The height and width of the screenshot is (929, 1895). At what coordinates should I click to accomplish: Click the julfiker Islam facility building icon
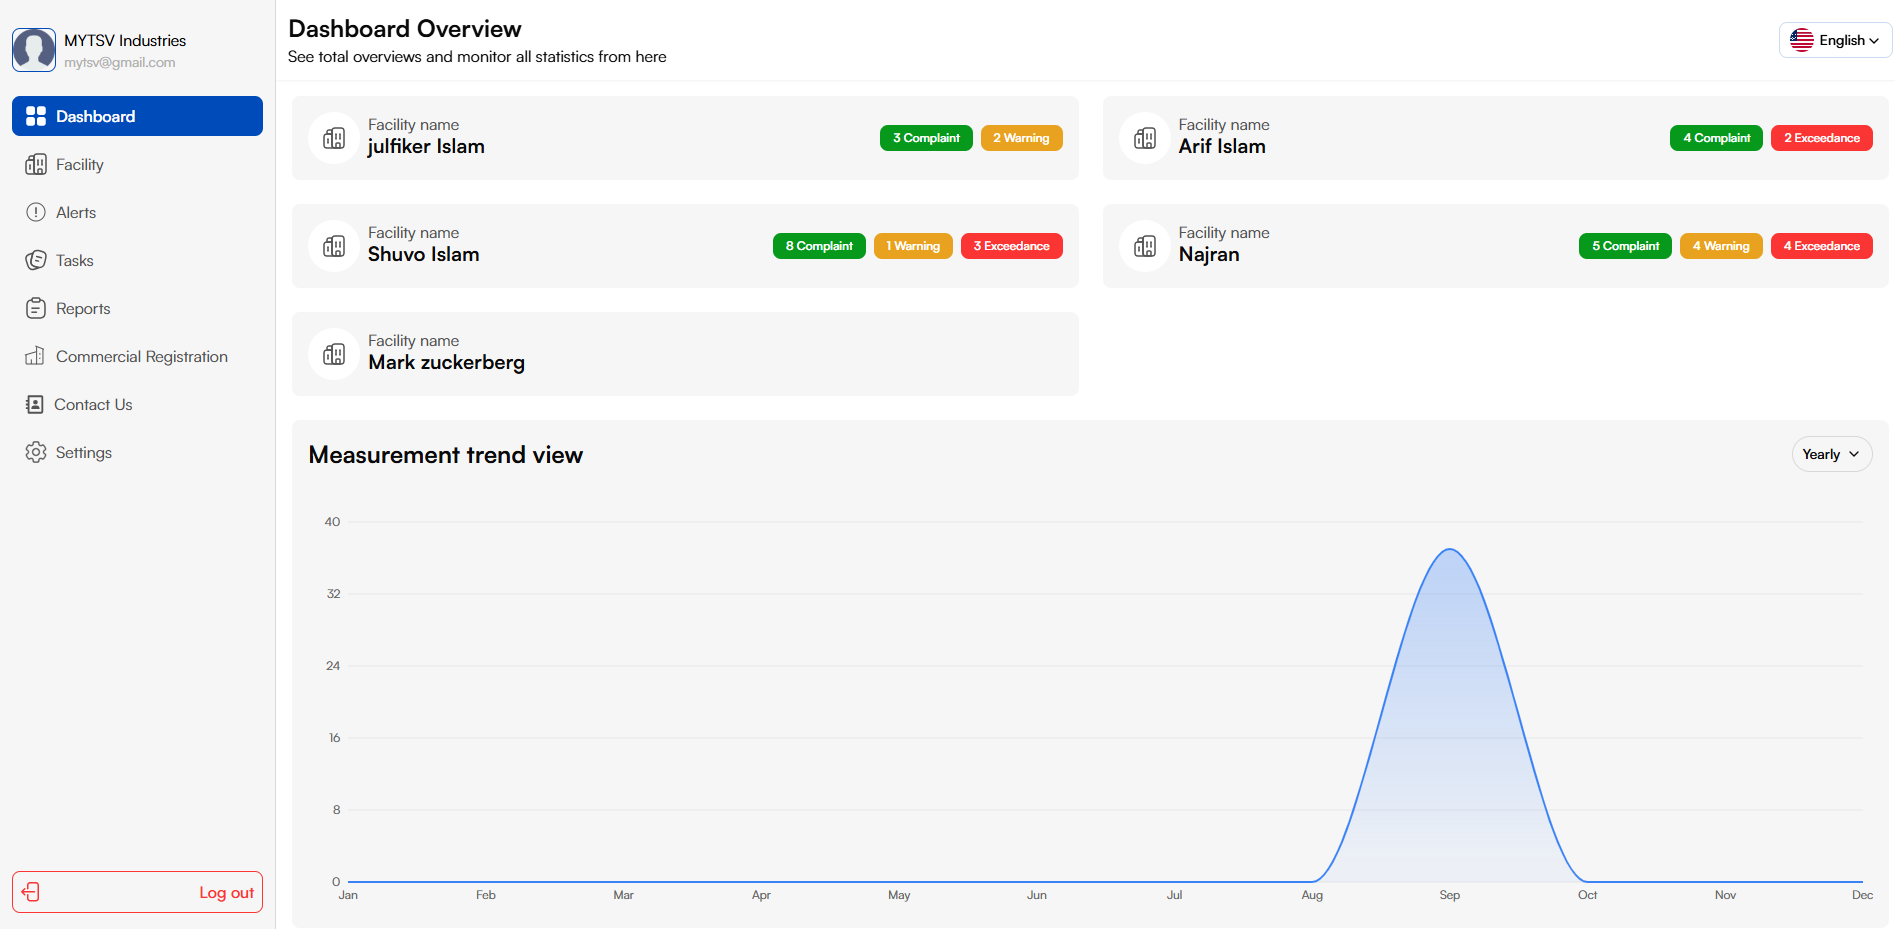334,138
